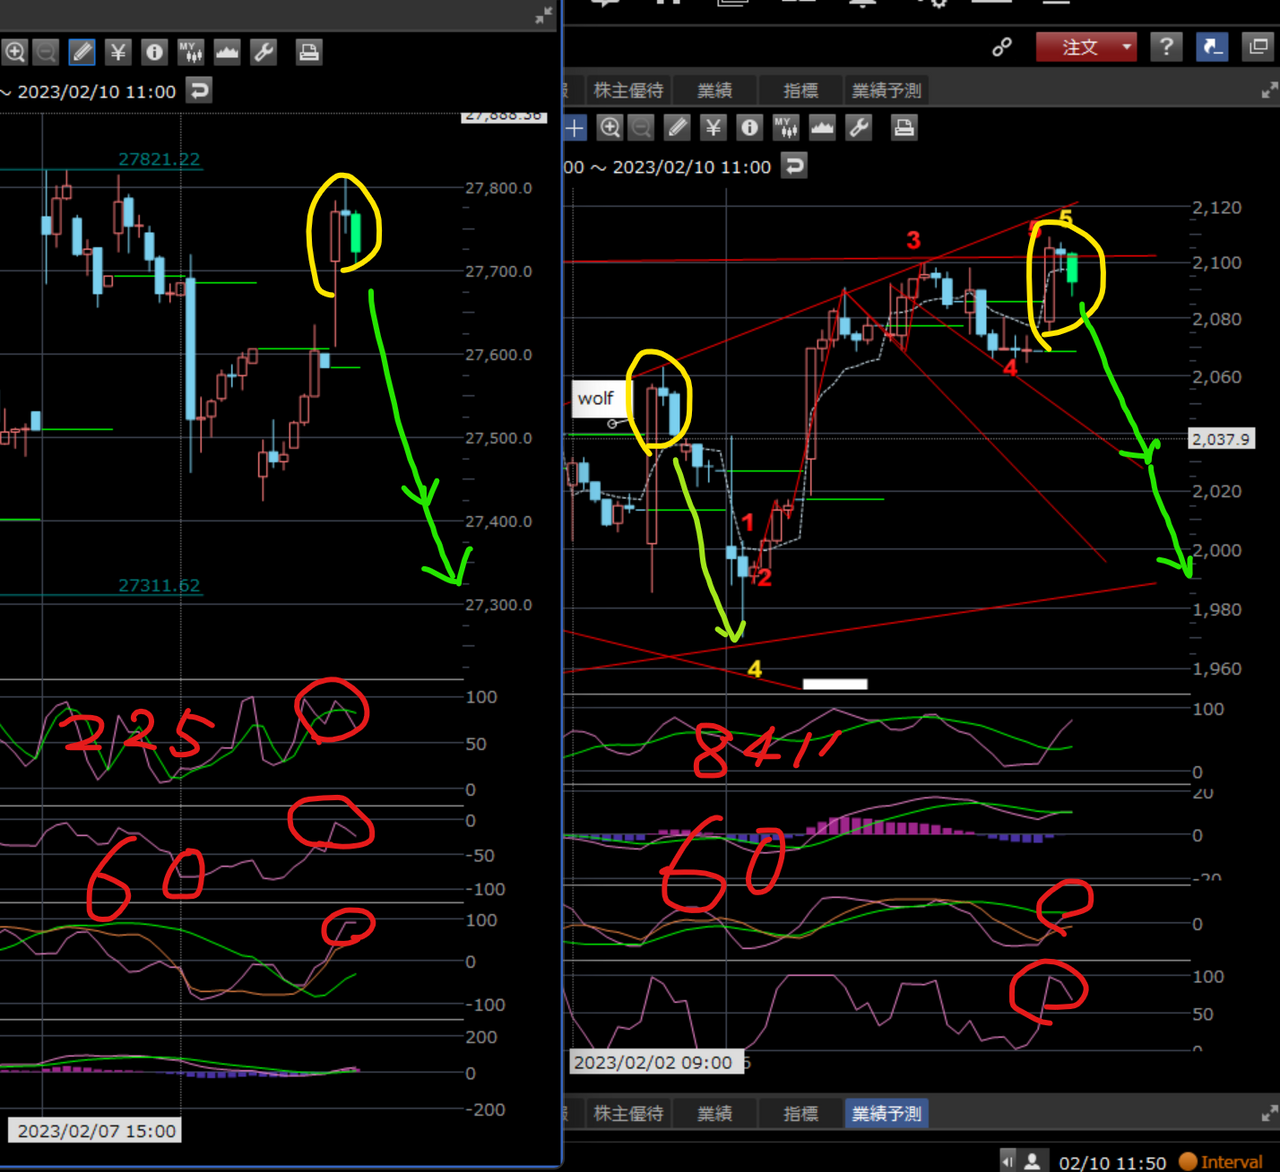Click the red 注文 order button
The width and height of the screenshot is (1280, 1172).
coord(1078,47)
